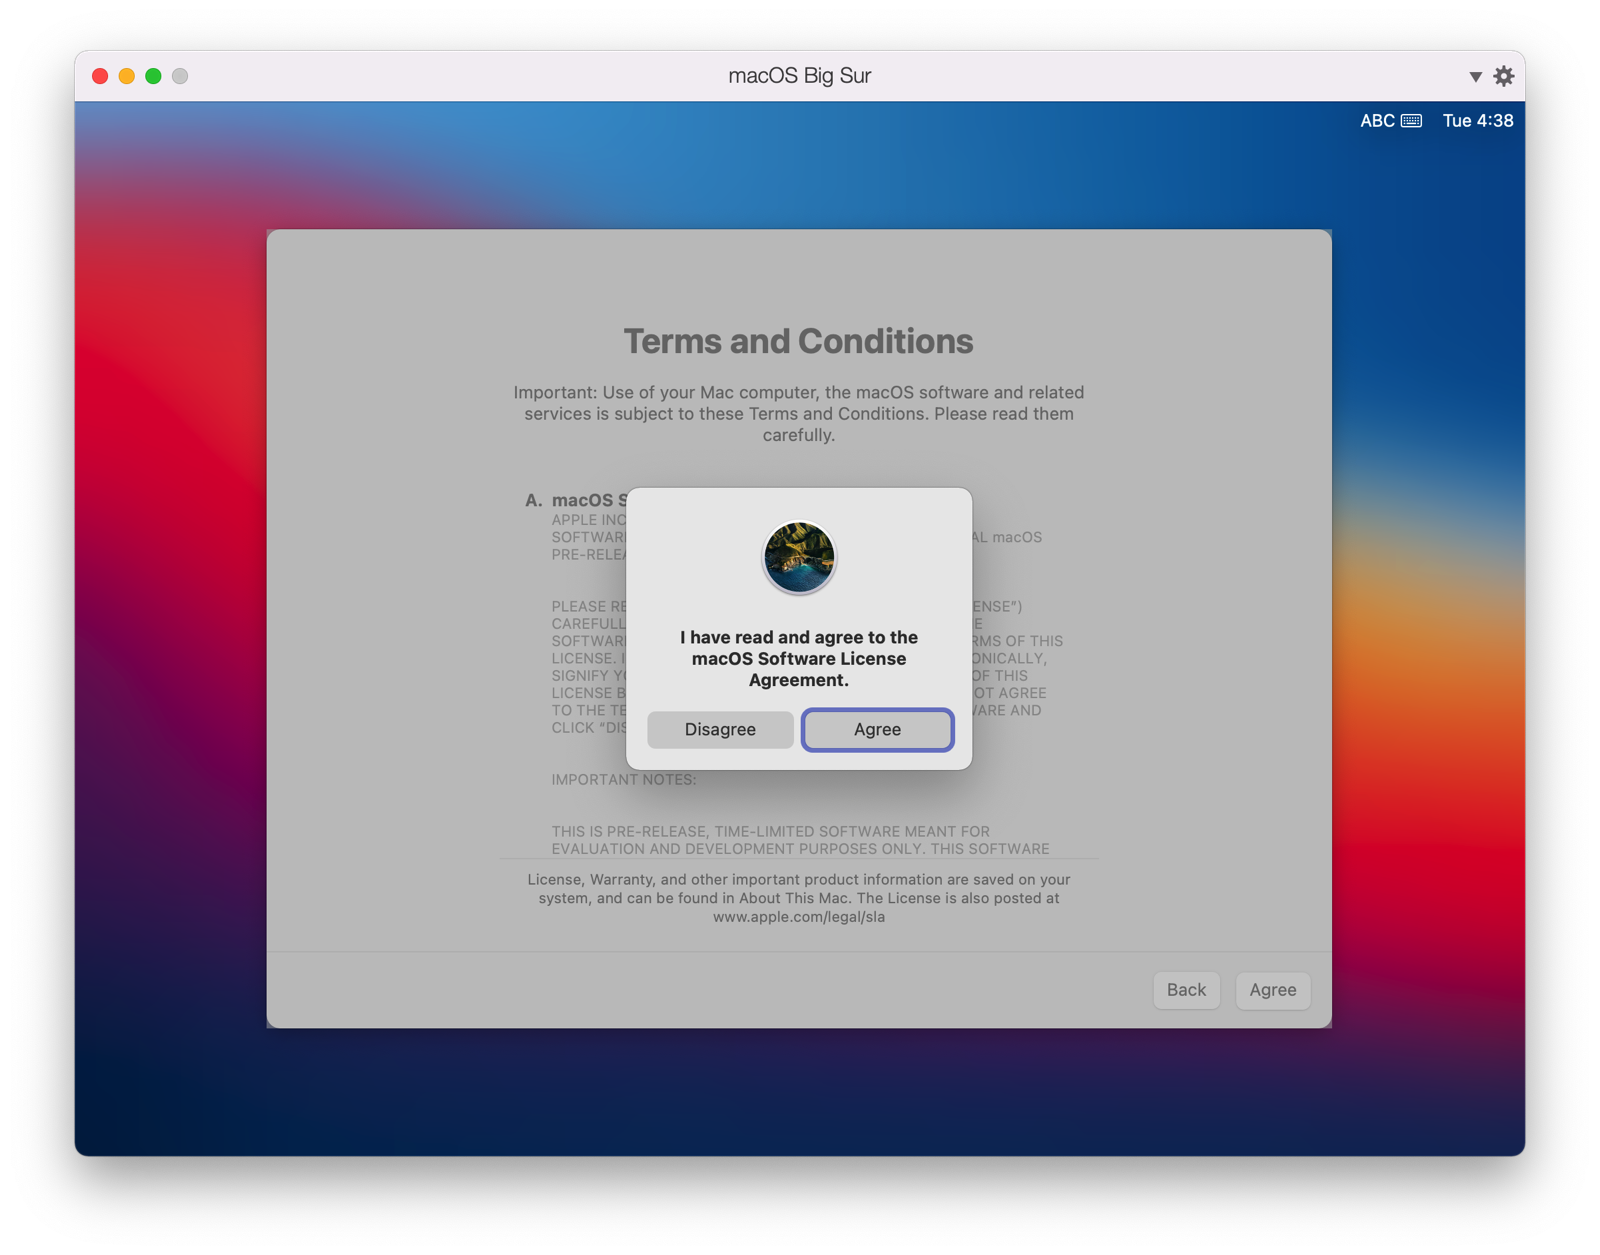This screenshot has height=1255, width=1600.
Task: Expand the actions dropdown arrow beside the gear
Action: (x=1475, y=75)
